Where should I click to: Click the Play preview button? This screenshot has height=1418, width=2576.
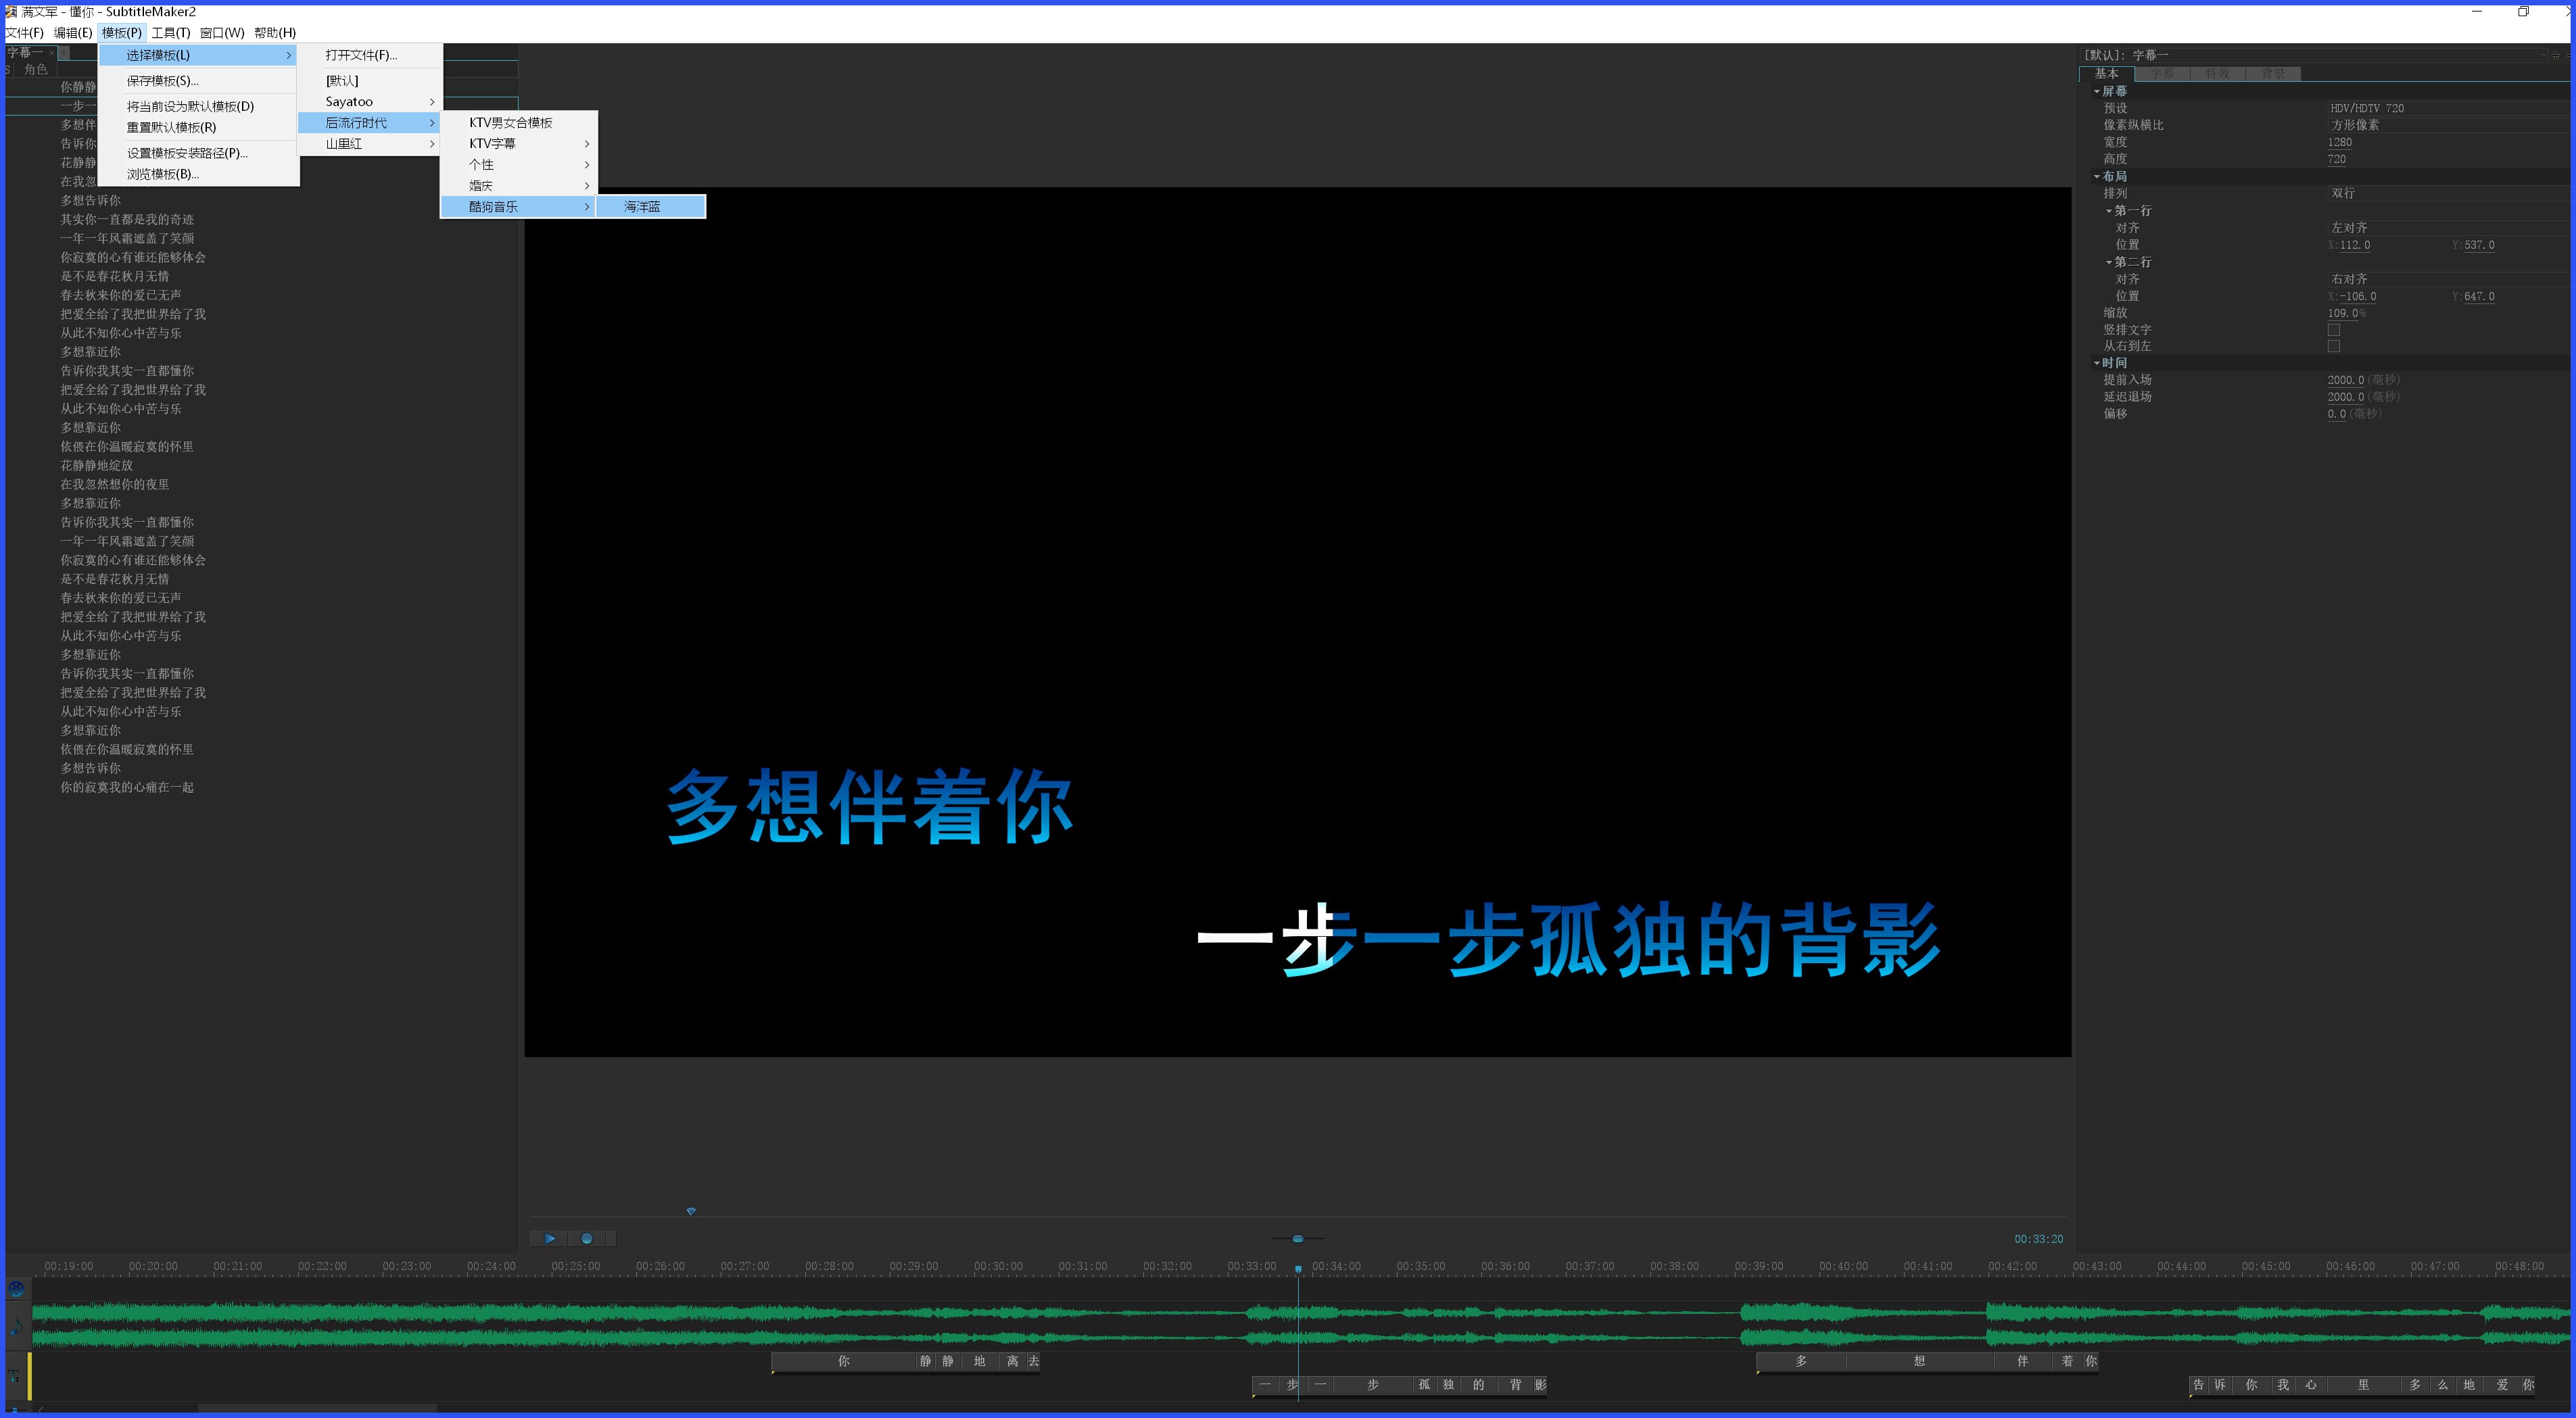(x=551, y=1238)
